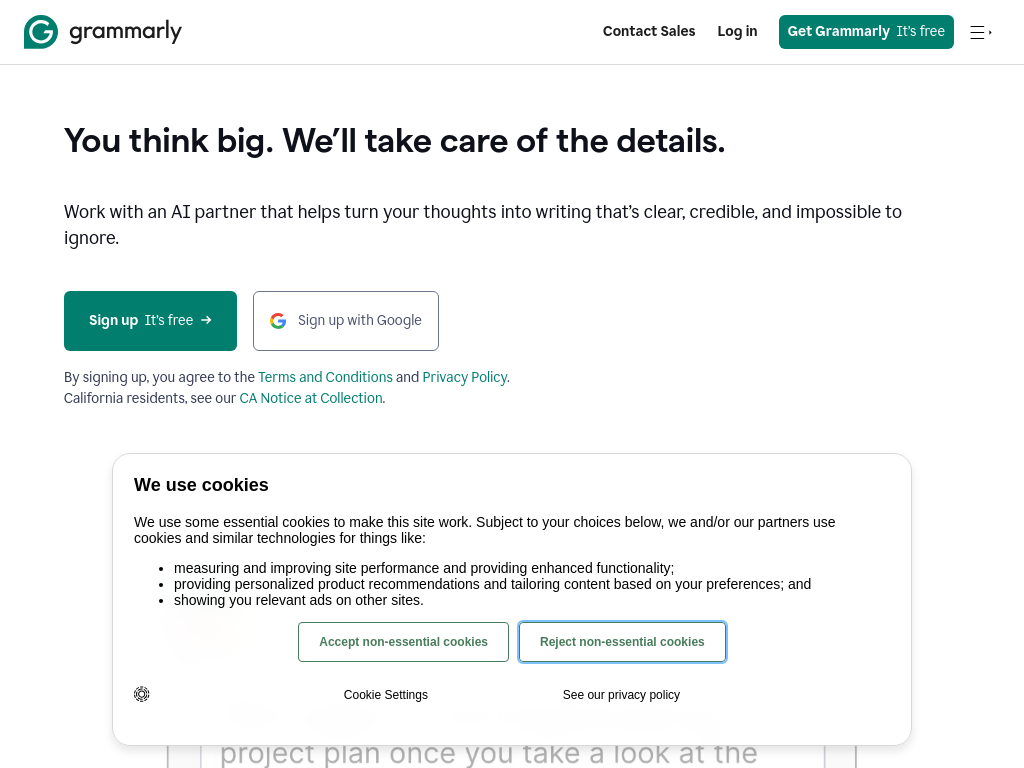The height and width of the screenshot is (768, 1024).
Task: Click the Google G logo icon
Action: click(278, 321)
